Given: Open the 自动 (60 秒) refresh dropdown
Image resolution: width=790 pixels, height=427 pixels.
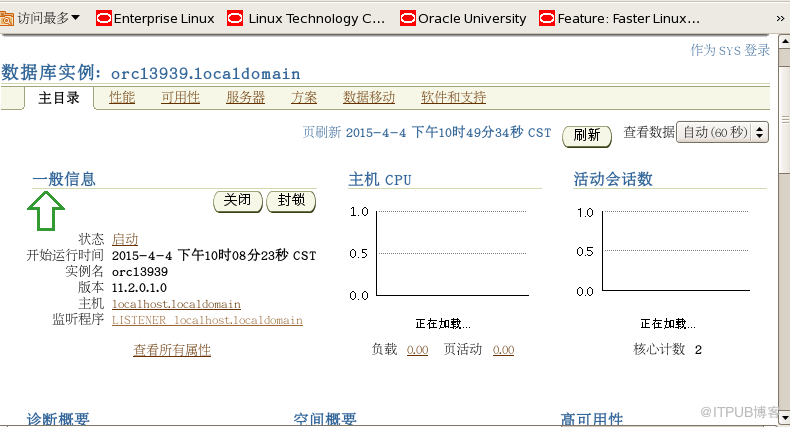Looking at the screenshot, I should pos(722,132).
